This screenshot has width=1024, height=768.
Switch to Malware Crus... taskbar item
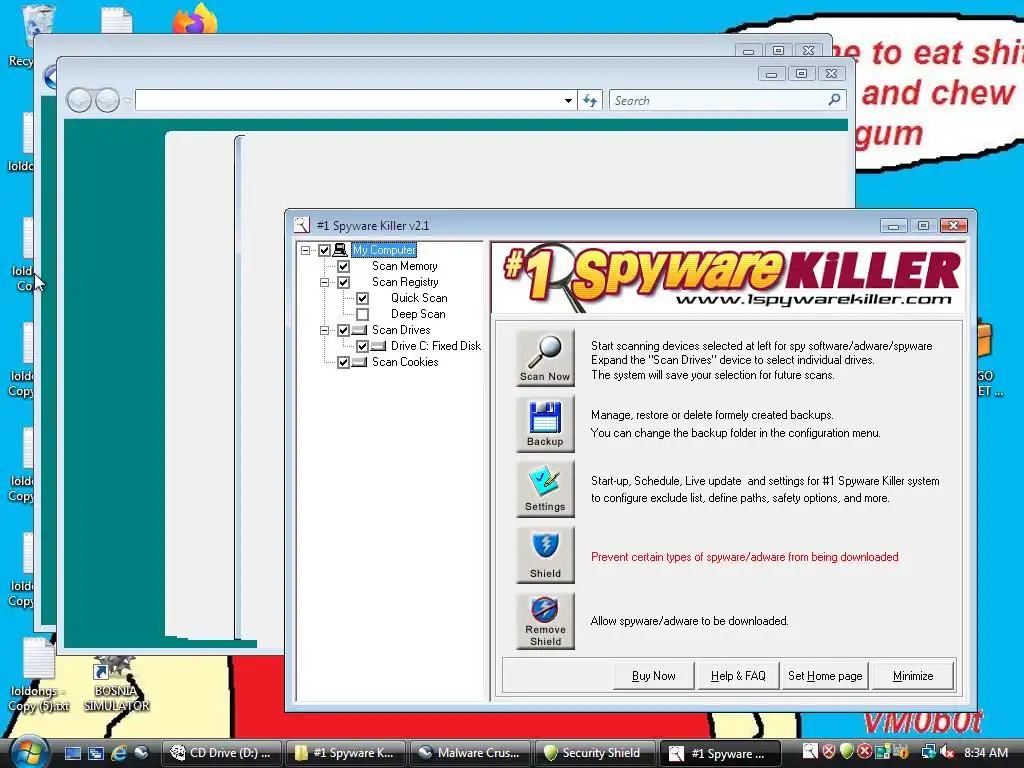coord(470,753)
